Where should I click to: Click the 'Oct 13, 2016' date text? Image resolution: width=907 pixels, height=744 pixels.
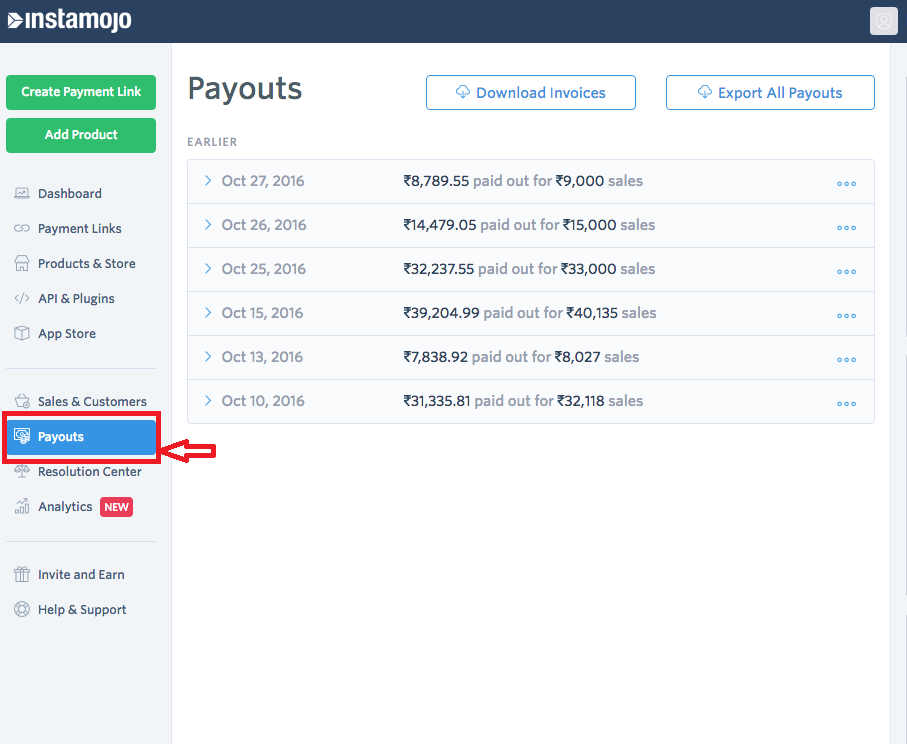[262, 356]
